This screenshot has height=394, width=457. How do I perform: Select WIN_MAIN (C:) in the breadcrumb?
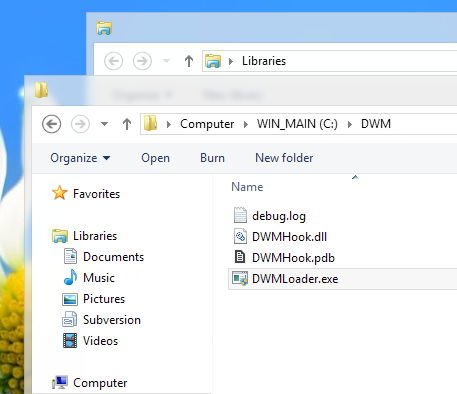[x=297, y=124]
